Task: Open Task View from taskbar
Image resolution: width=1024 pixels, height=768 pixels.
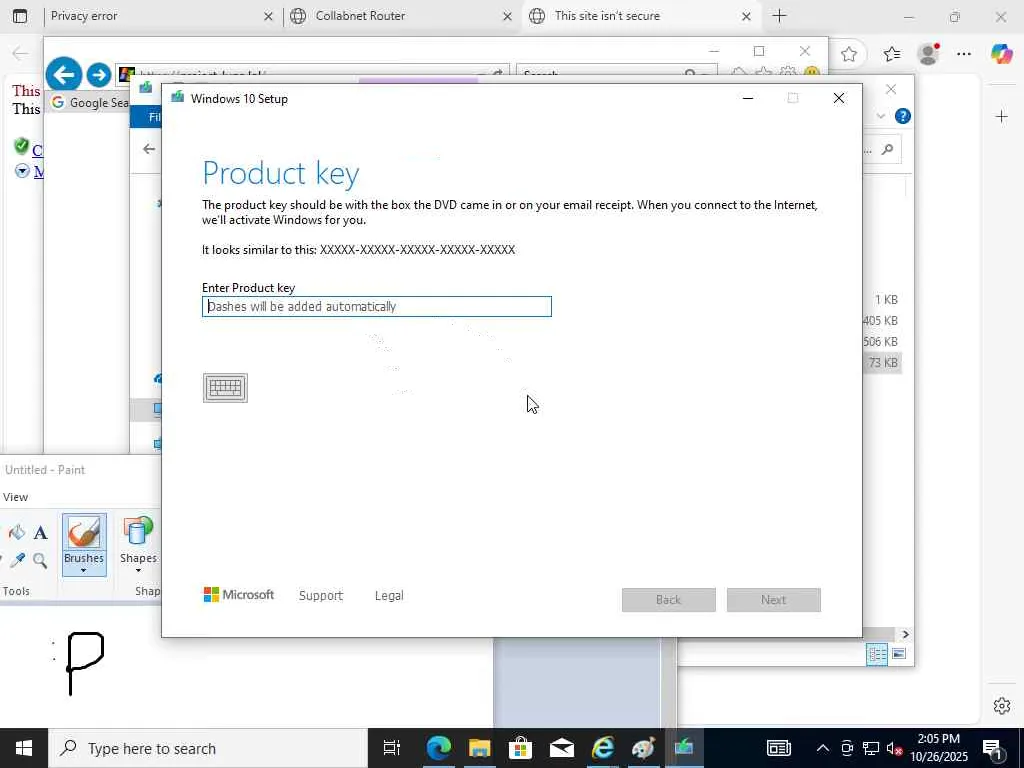Action: pyautogui.click(x=391, y=748)
